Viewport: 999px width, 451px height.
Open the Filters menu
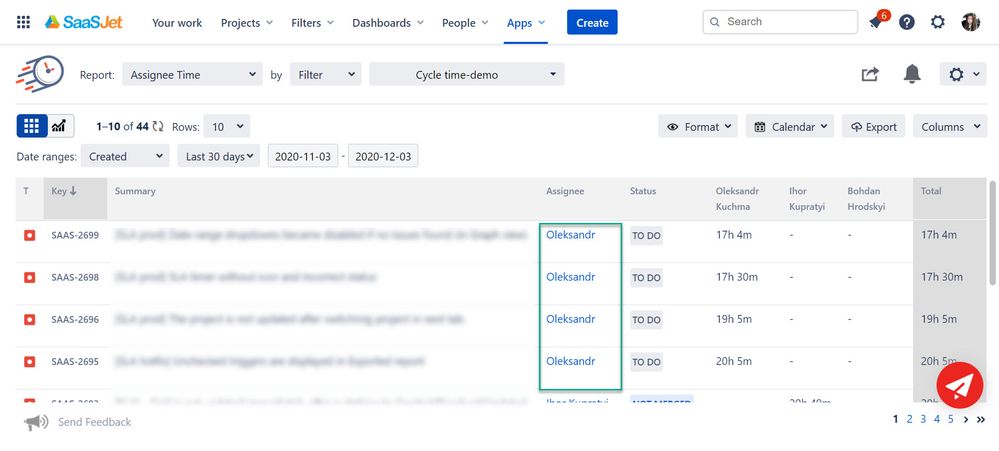[312, 23]
